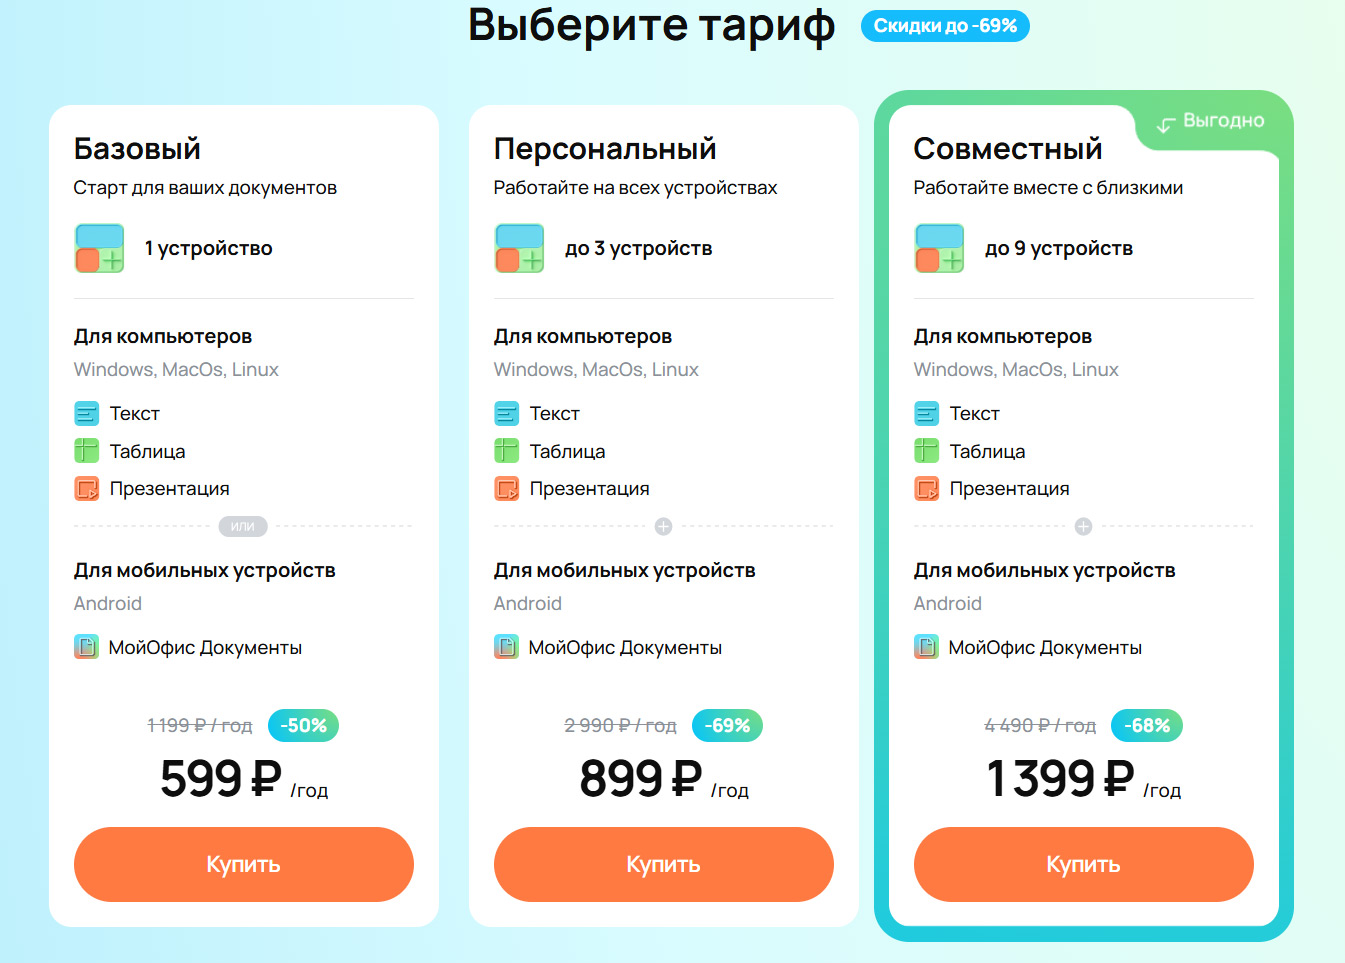The height and width of the screenshot is (963, 1345).
Task: Click the -50% discount badge
Action: tap(303, 725)
